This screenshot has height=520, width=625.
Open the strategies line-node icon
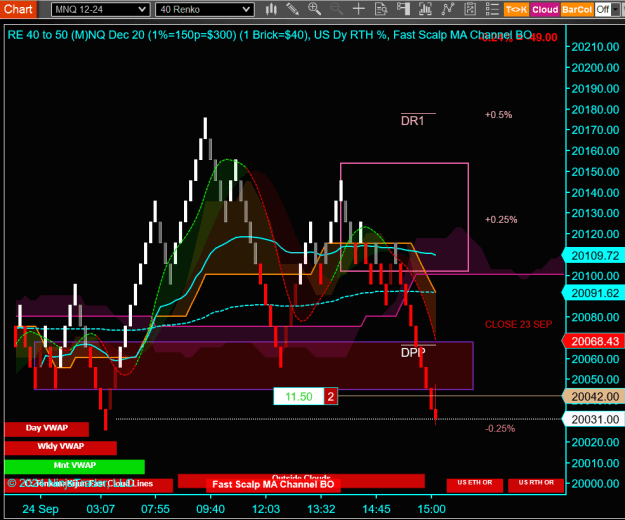coord(448,9)
